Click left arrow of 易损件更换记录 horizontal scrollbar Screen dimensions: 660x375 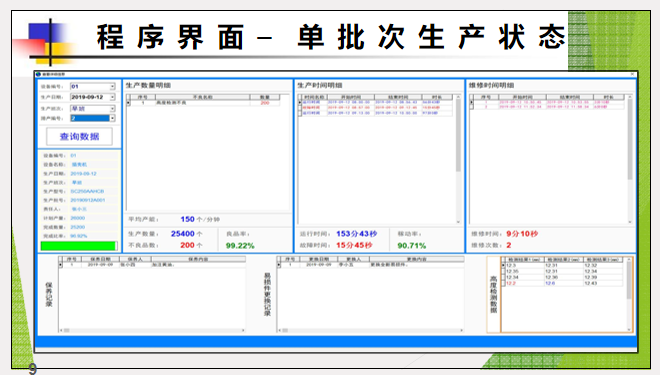(x=279, y=330)
